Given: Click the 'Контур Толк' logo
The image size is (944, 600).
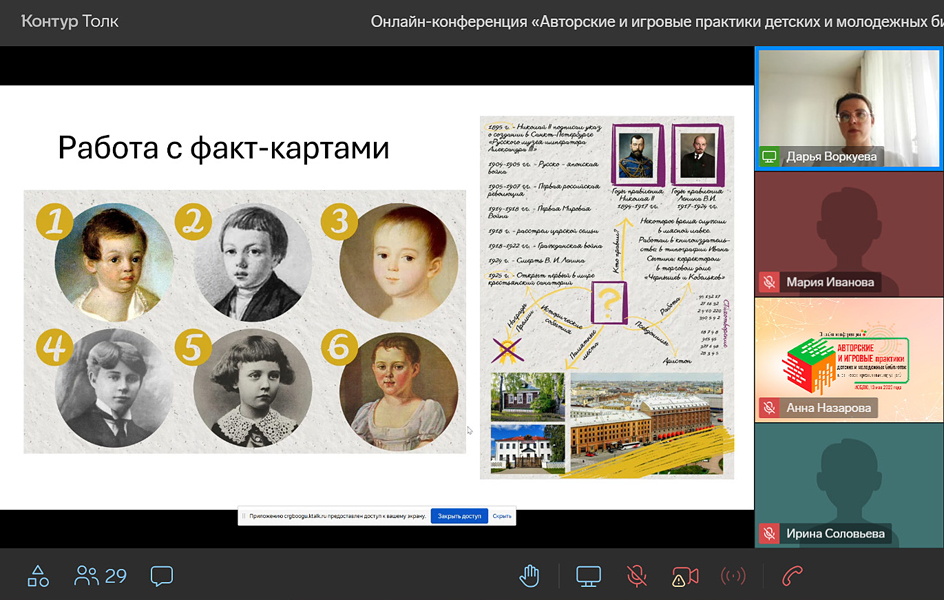Looking at the screenshot, I should click(70, 21).
